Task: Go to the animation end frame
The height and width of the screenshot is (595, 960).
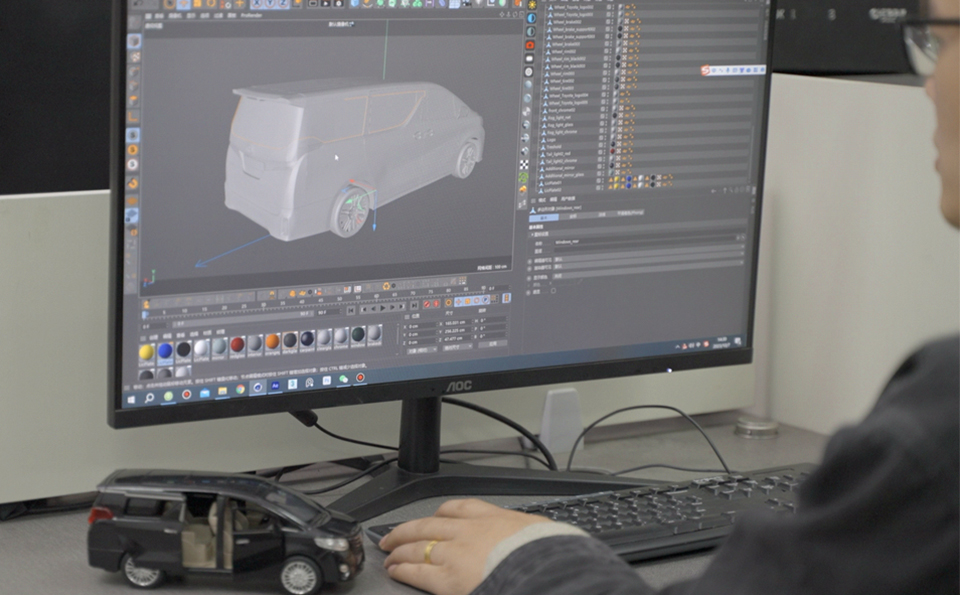Action: pos(414,305)
